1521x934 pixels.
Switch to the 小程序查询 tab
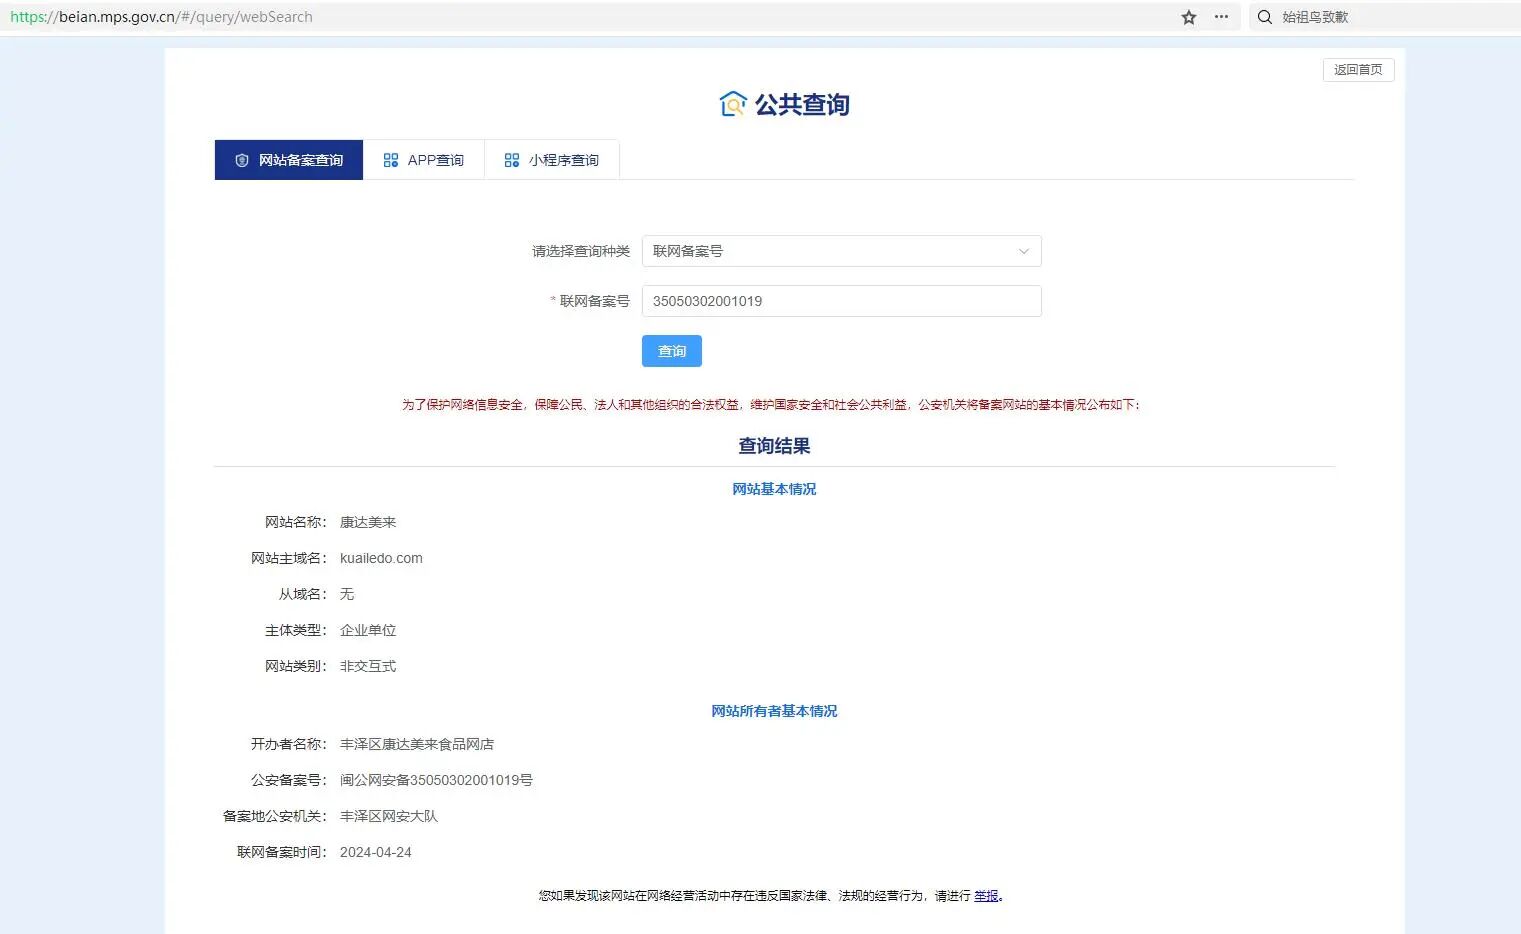point(552,160)
